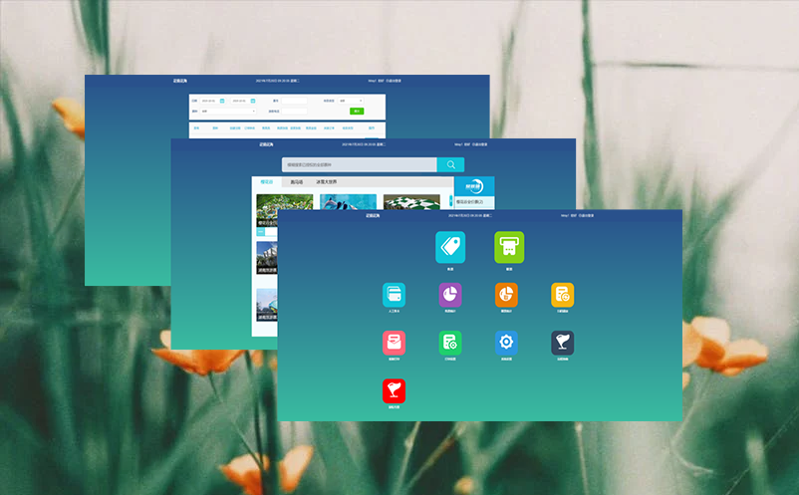Open the blue gear system settings icon
Viewport: 799px width, 495px height.
point(506,343)
